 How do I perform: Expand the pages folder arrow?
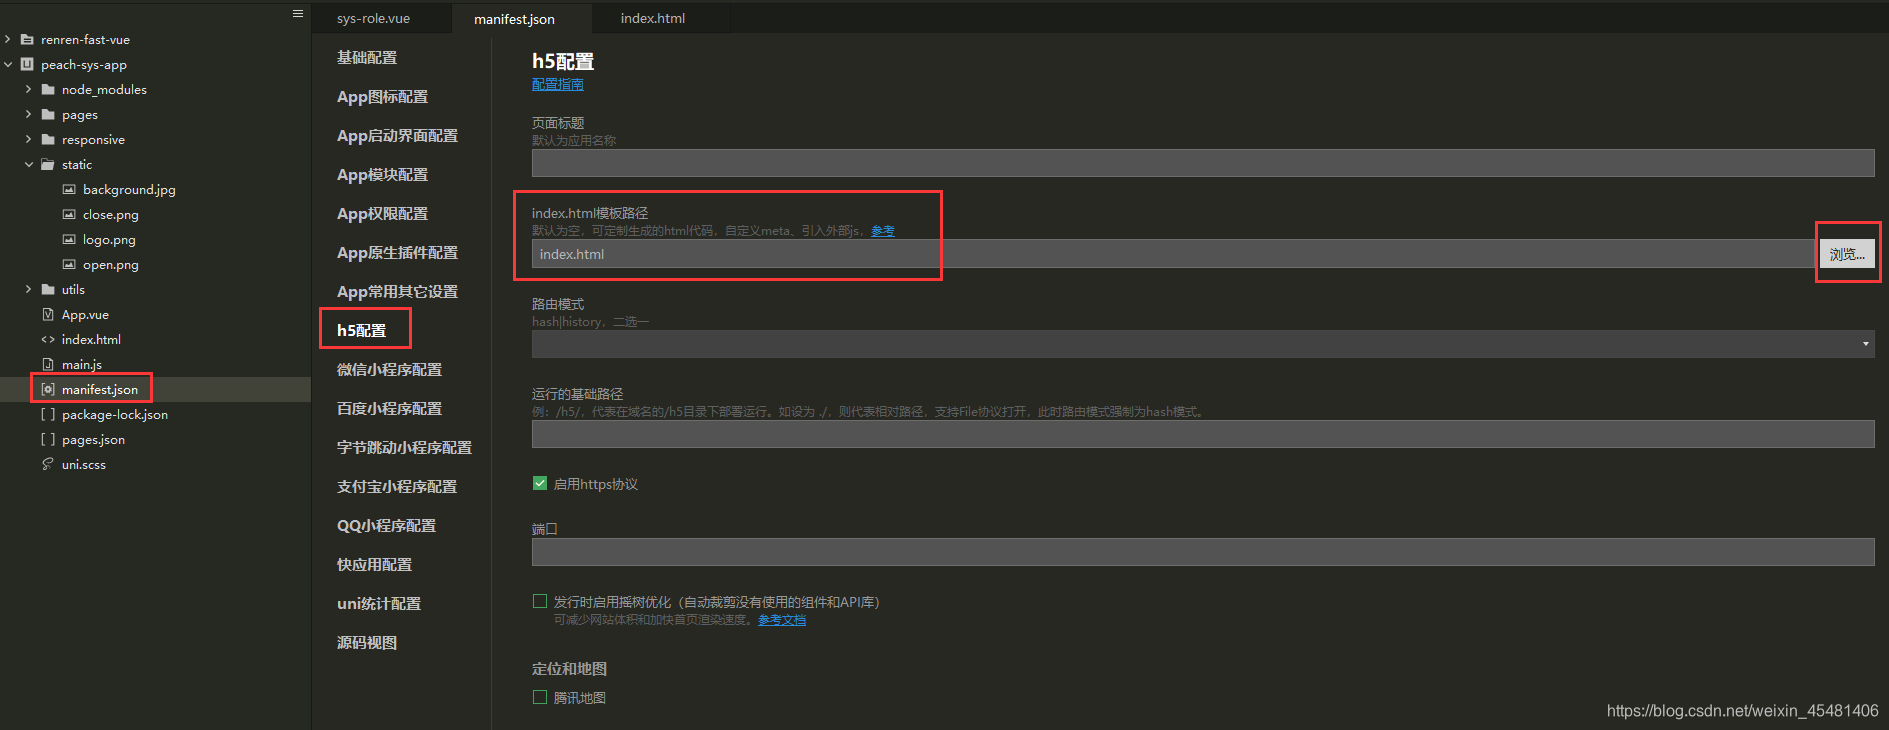[x=29, y=115]
